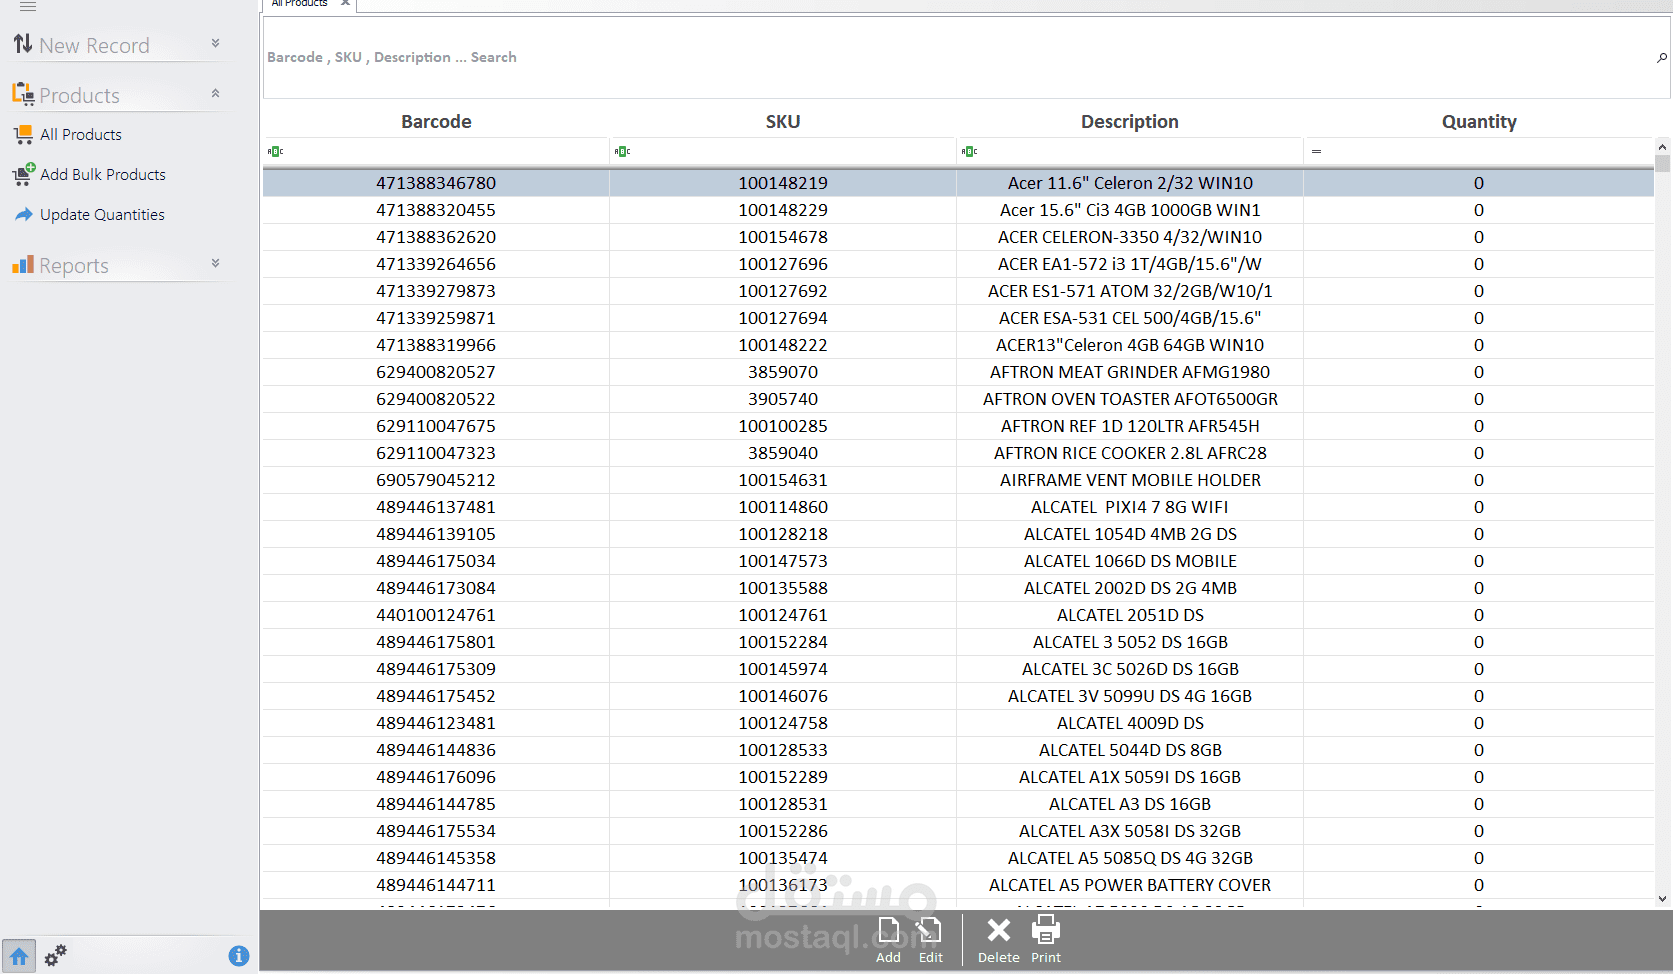Print the products list

(1046, 940)
